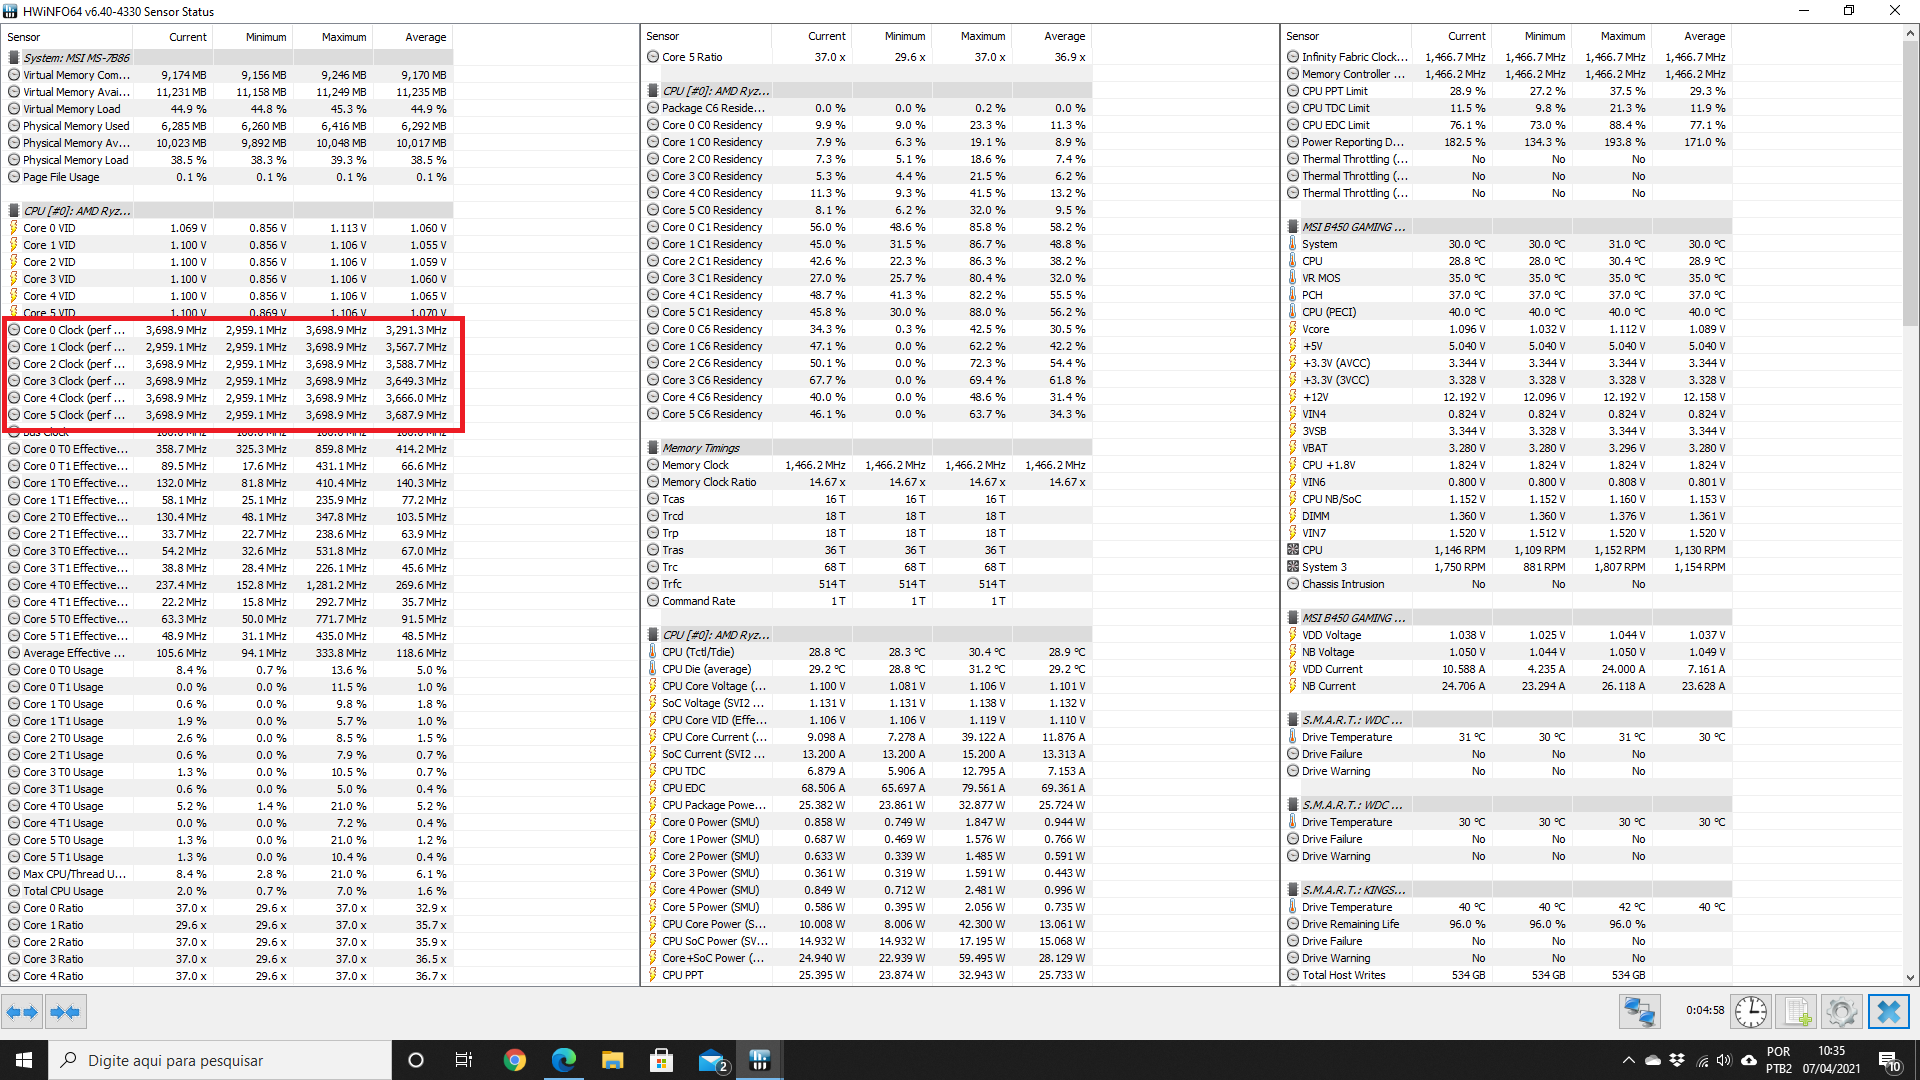Open the Mail app in the taskbar
The height and width of the screenshot is (1080, 1920).
711,1060
